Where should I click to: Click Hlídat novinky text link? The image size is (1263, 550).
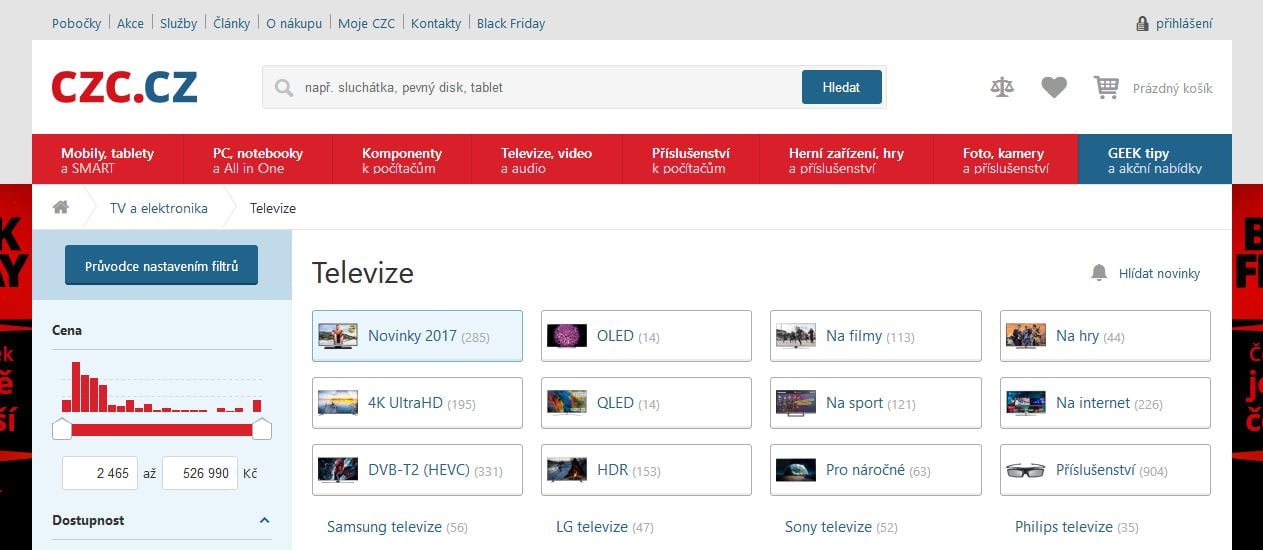coord(1159,273)
